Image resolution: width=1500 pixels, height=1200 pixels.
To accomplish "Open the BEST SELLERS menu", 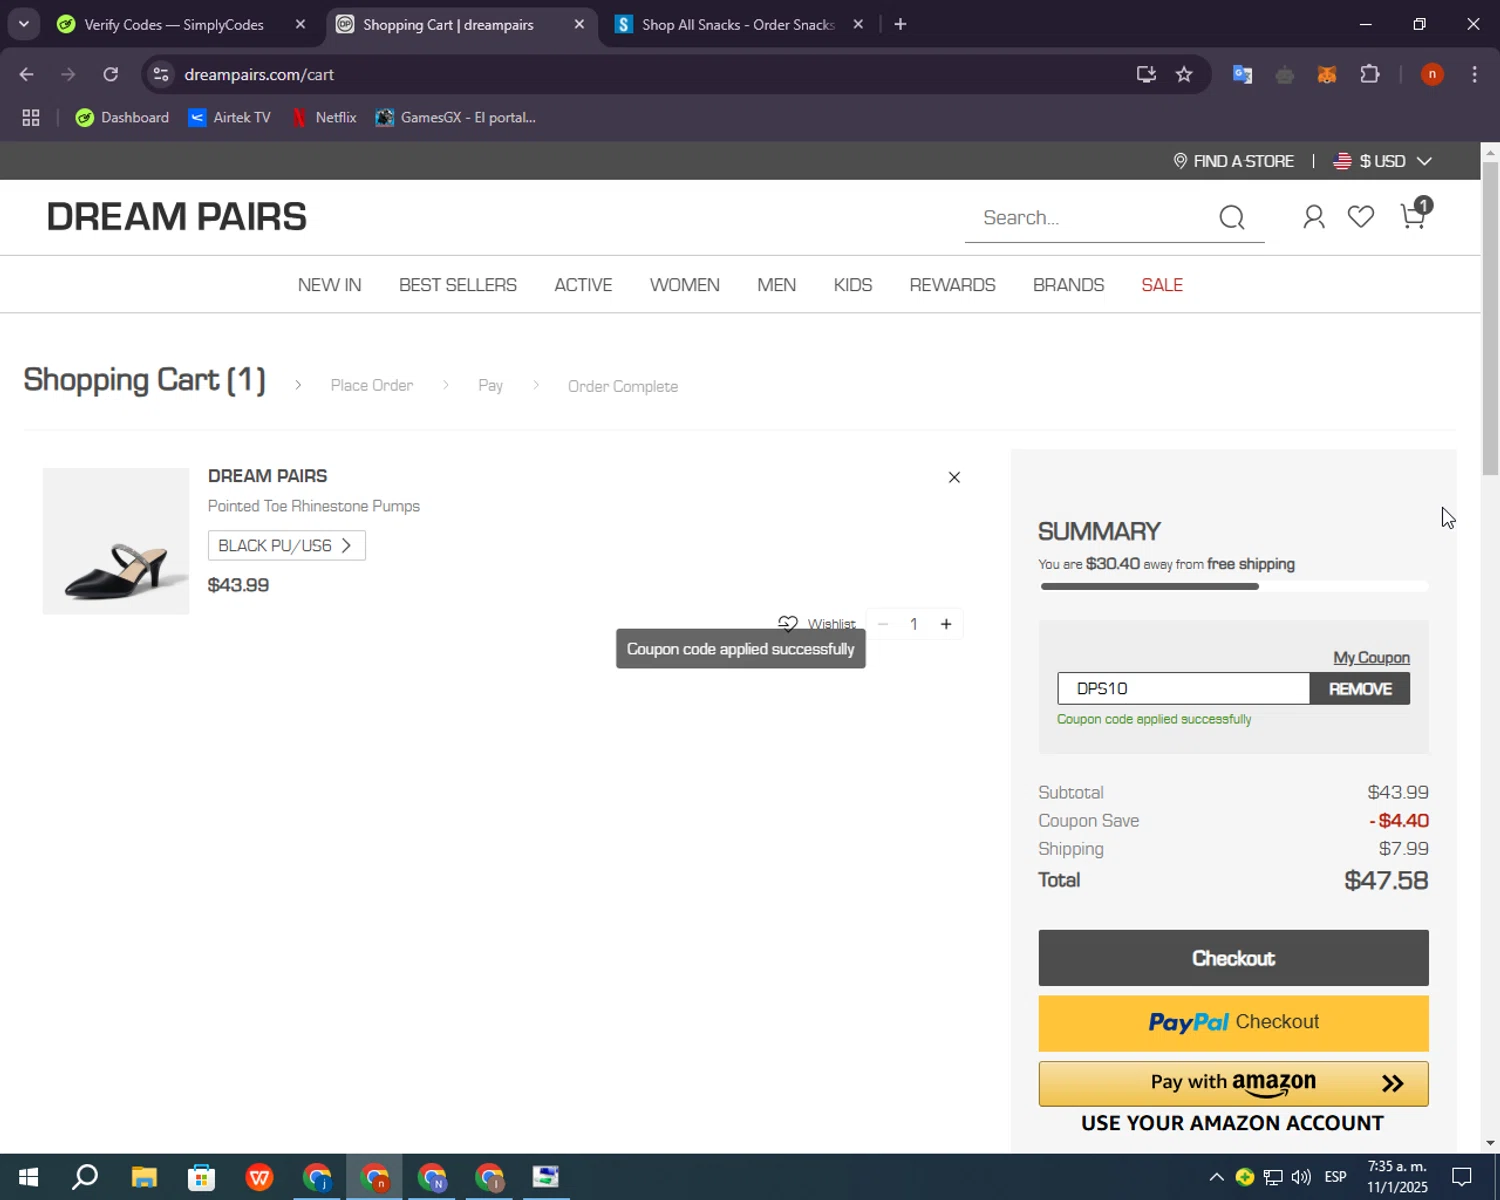I will [458, 285].
